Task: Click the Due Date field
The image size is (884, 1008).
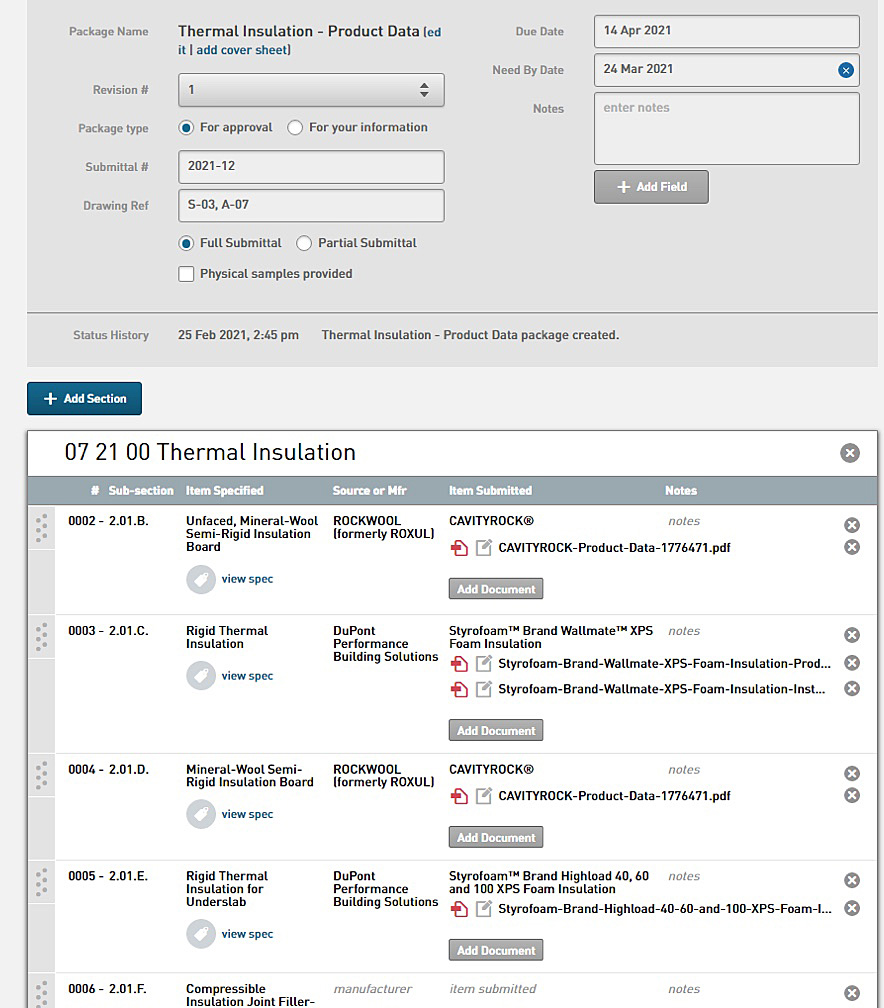Action: 726,32
